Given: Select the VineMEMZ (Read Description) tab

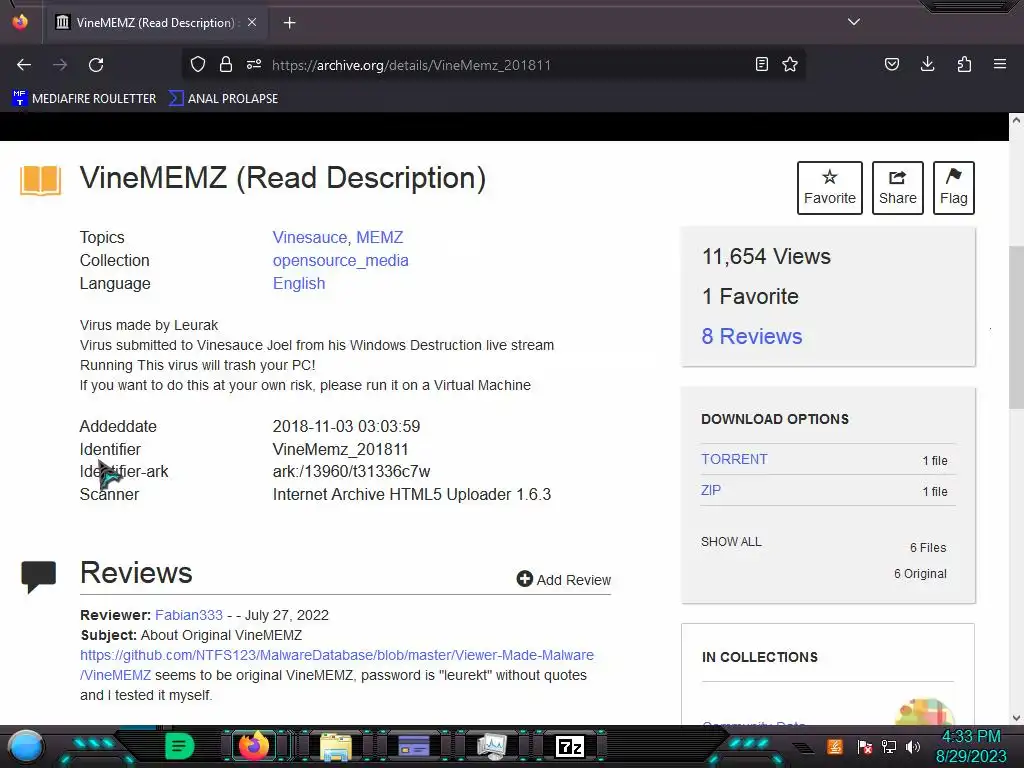Looking at the screenshot, I should click(x=155, y=22).
